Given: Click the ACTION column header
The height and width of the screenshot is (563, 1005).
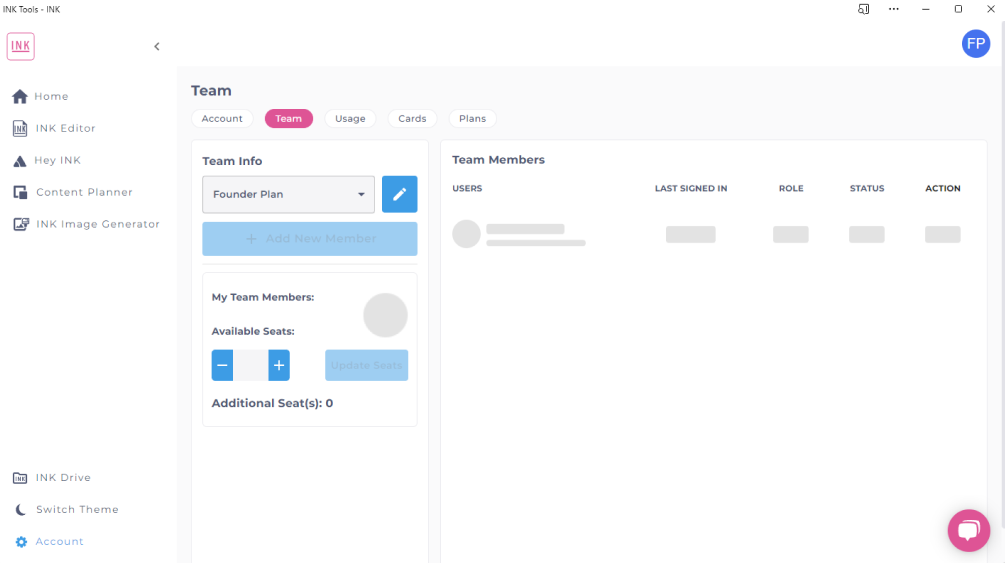Looking at the screenshot, I should coord(943,189).
